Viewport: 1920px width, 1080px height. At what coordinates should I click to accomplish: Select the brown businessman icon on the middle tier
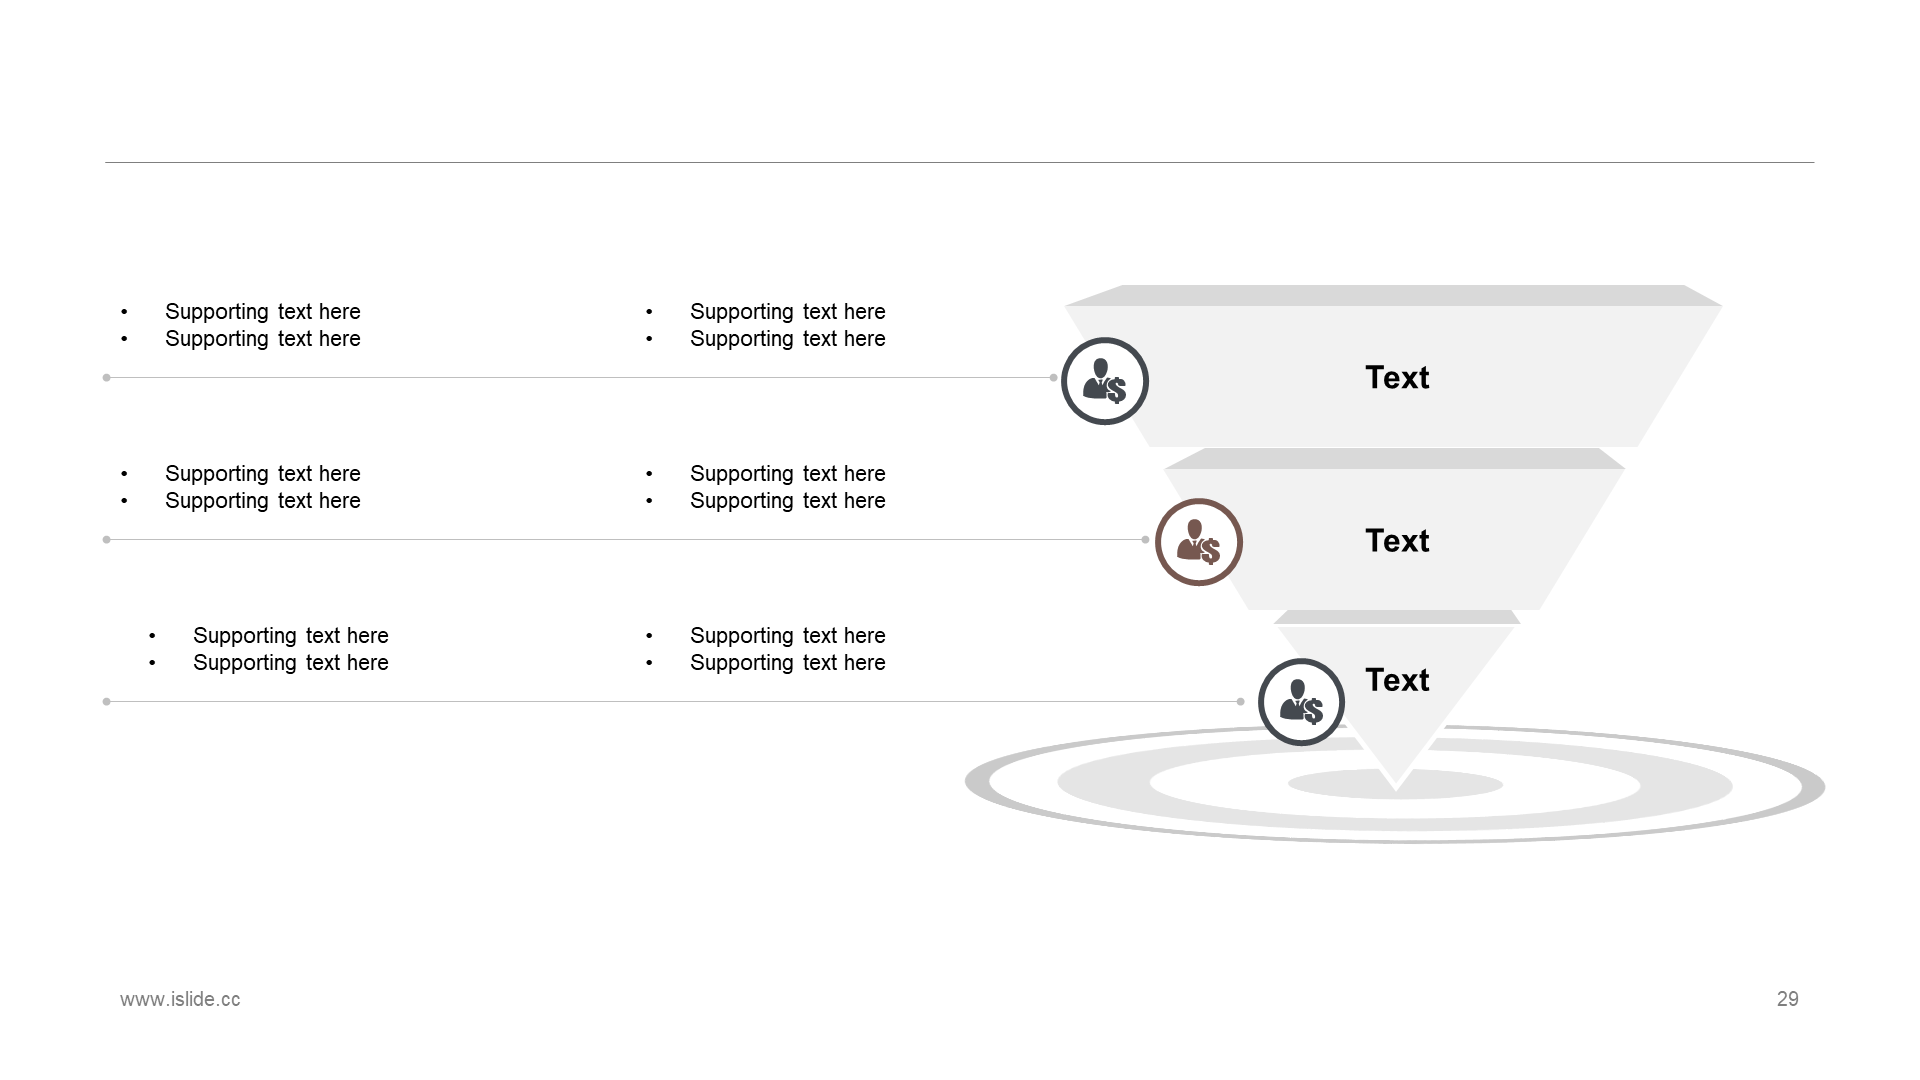click(x=1198, y=542)
